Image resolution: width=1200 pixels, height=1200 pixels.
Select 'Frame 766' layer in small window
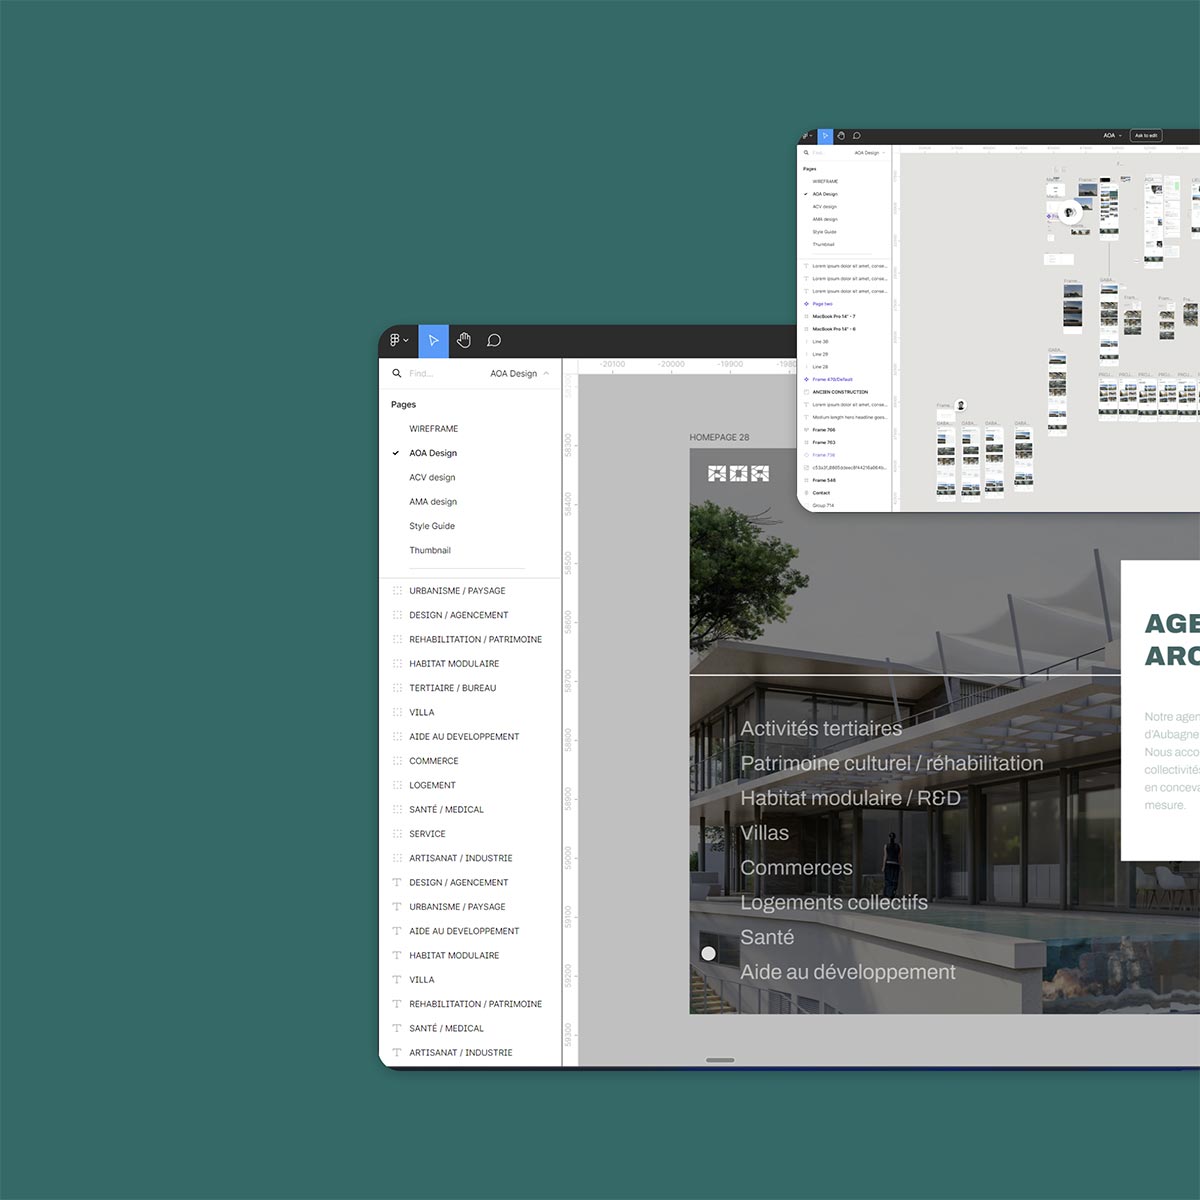point(824,430)
